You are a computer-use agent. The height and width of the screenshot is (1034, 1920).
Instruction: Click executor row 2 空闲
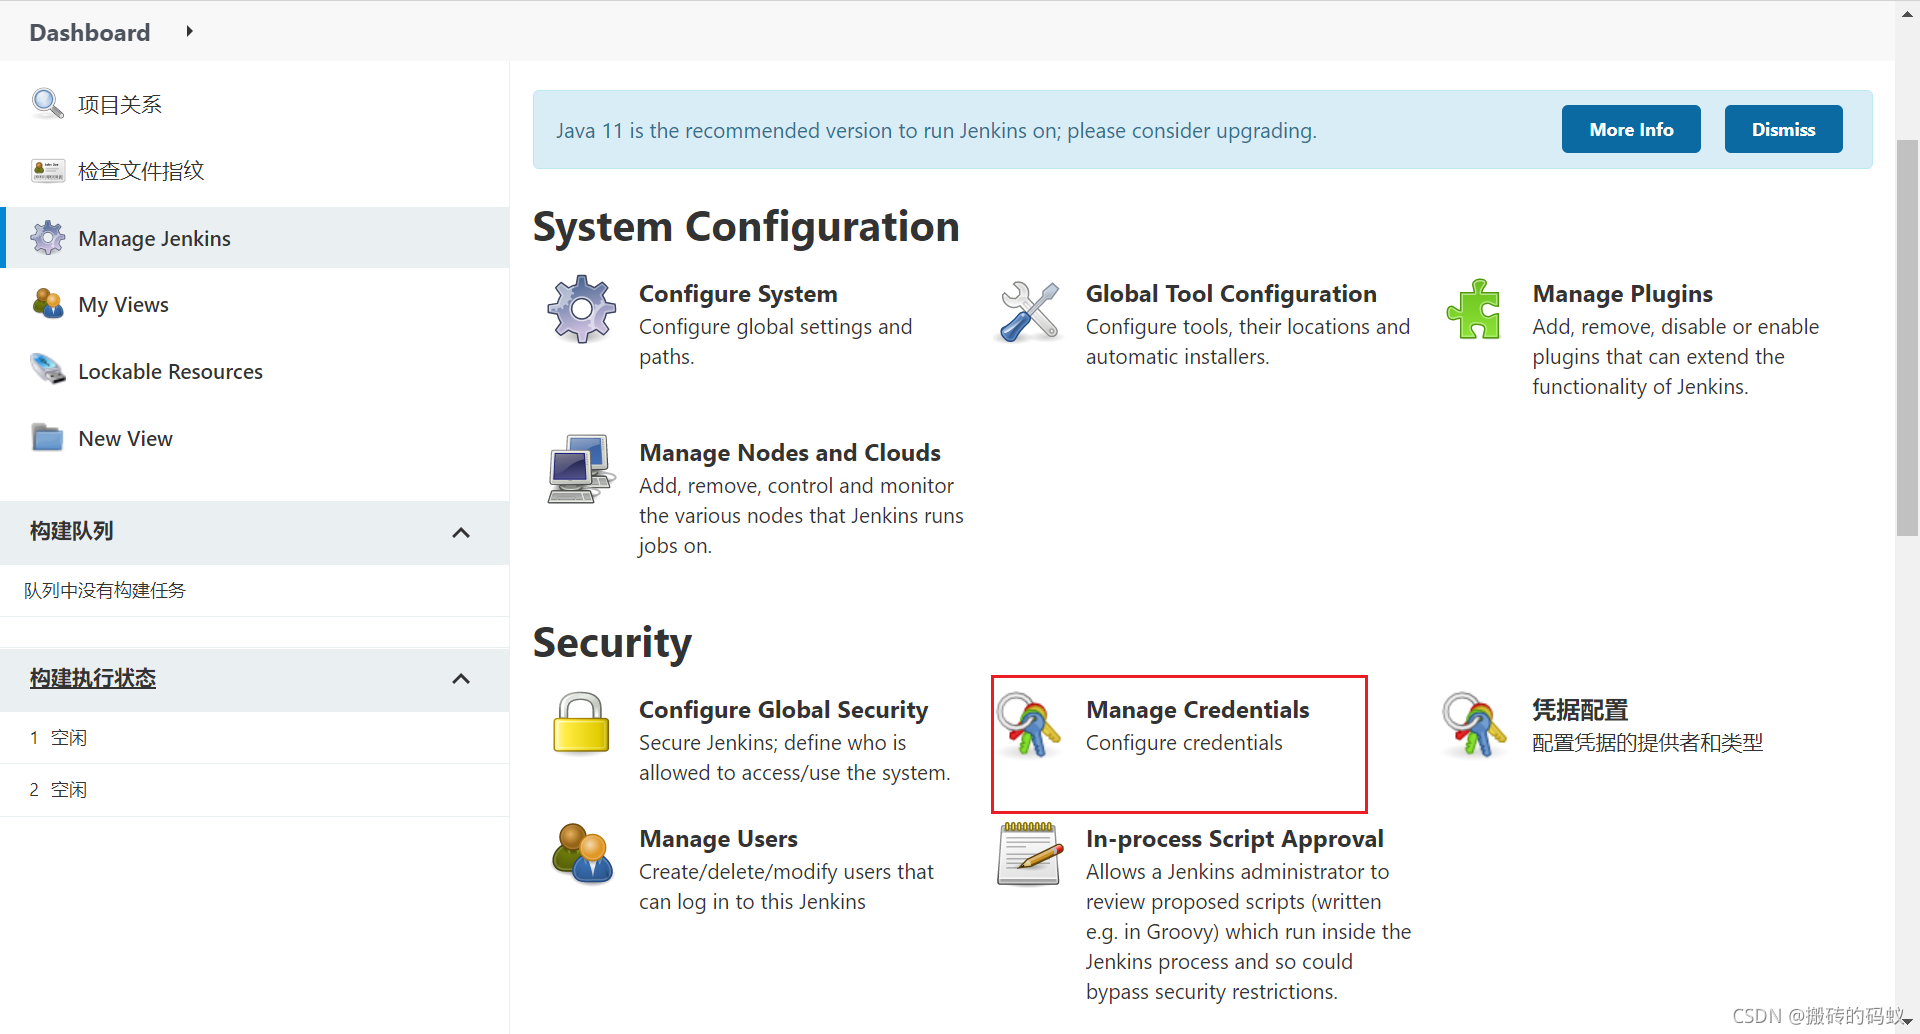click(x=254, y=790)
